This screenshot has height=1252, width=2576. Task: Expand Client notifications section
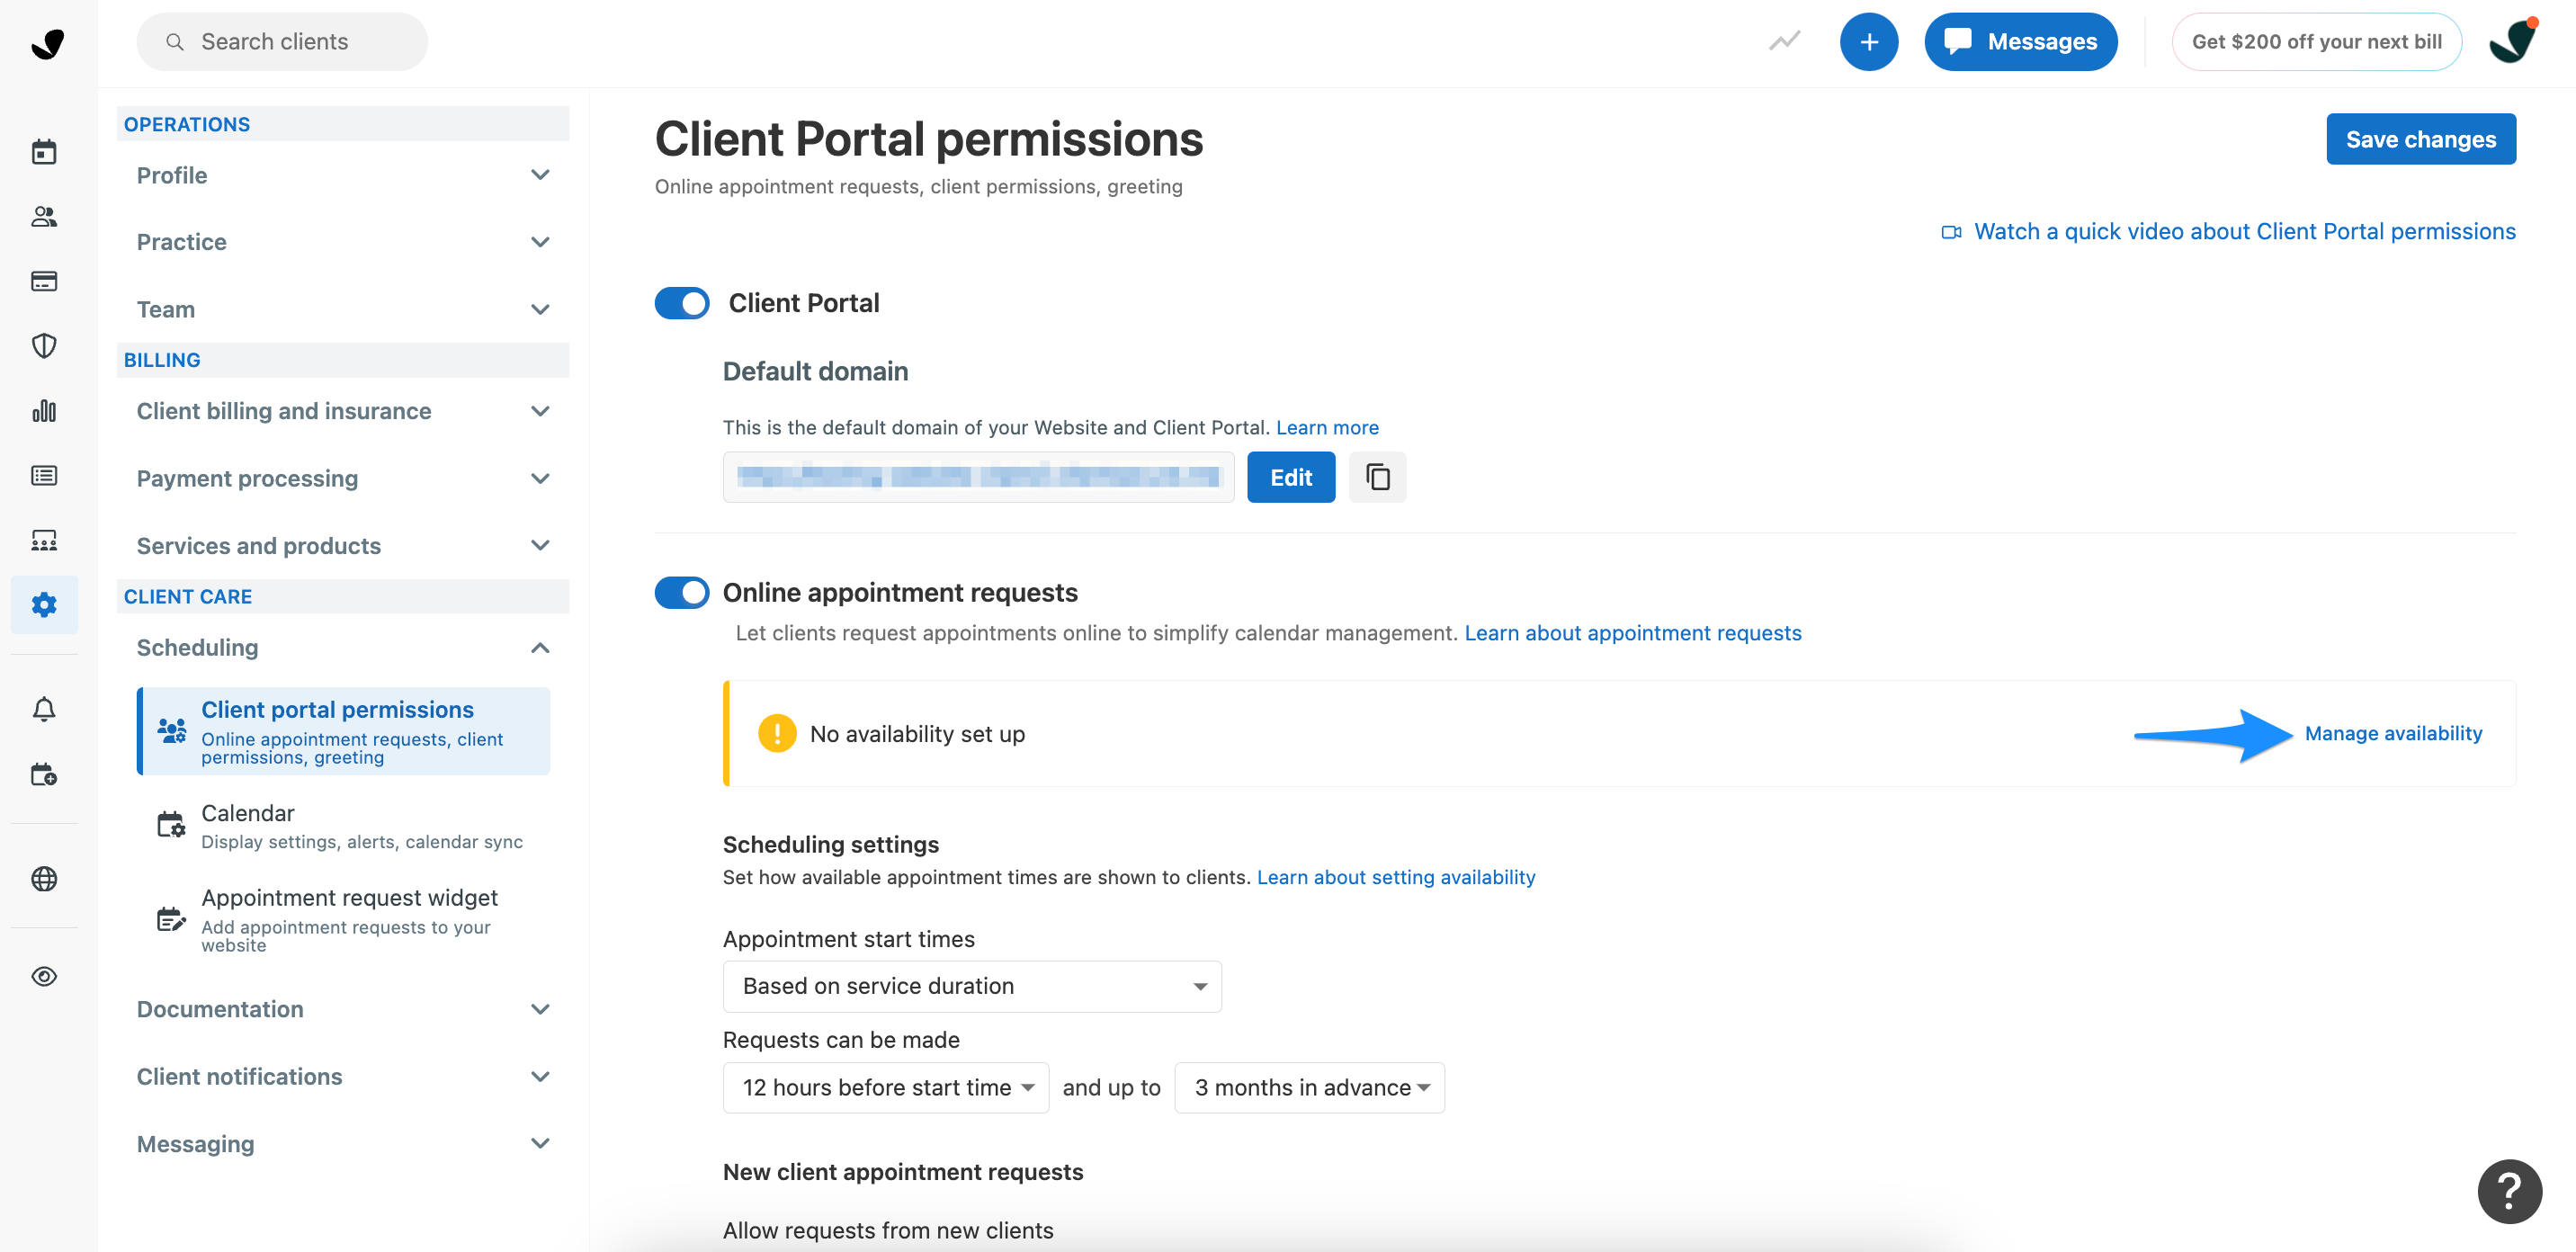click(x=343, y=1076)
